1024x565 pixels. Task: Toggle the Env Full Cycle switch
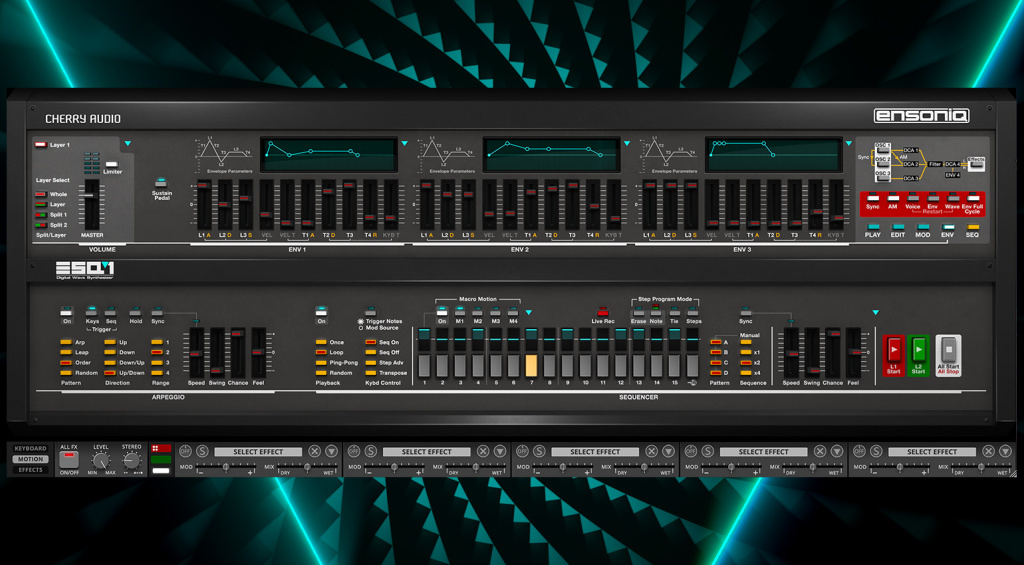coord(974,197)
